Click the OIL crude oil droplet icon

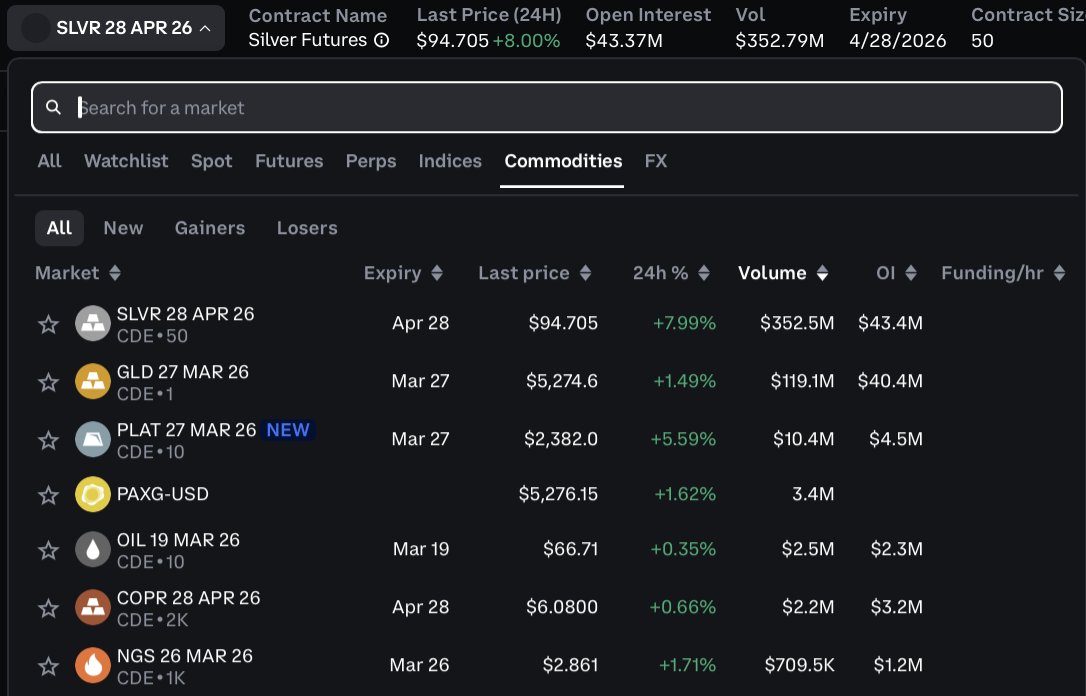click(93, 548)
